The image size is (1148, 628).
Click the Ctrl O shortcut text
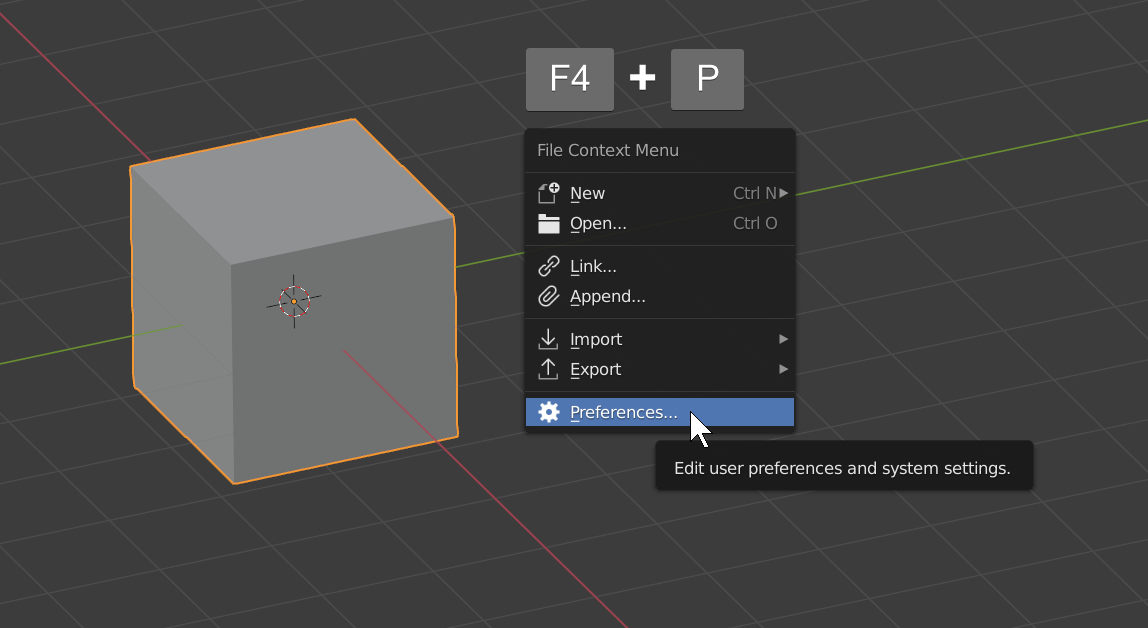[x=755, y=223]
